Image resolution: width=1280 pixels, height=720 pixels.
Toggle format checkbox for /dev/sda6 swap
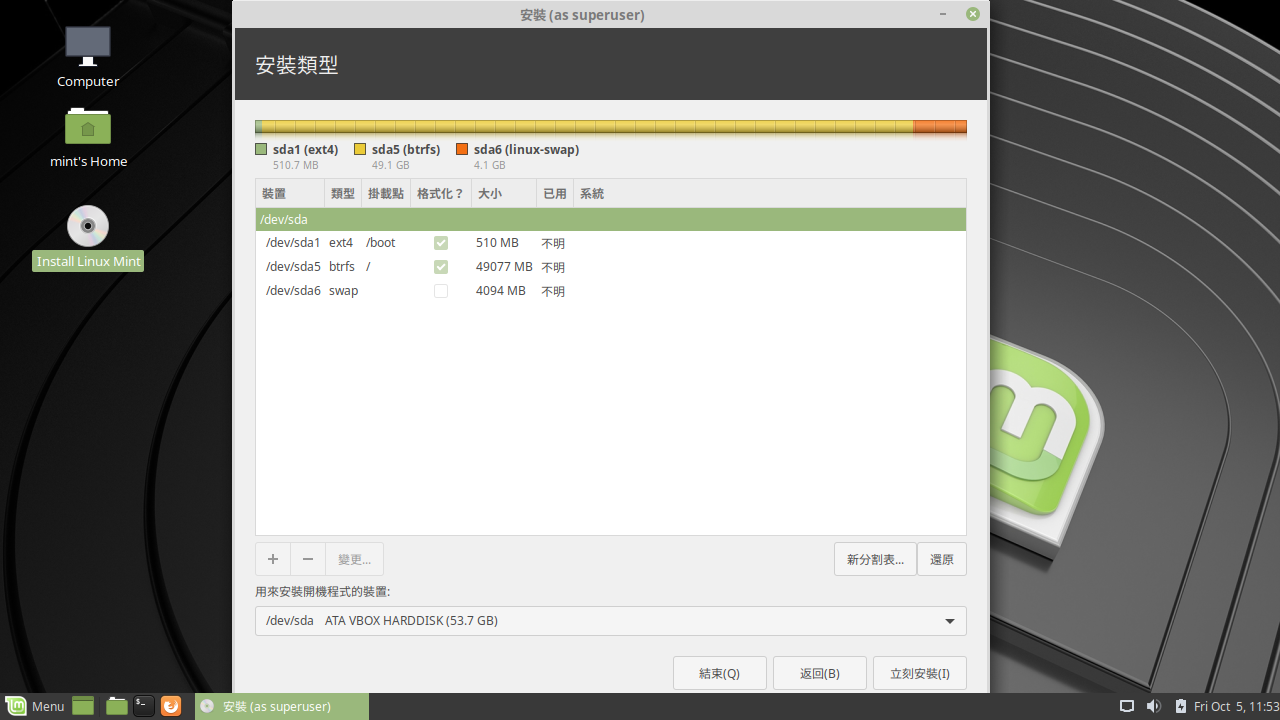pos(441,291)
